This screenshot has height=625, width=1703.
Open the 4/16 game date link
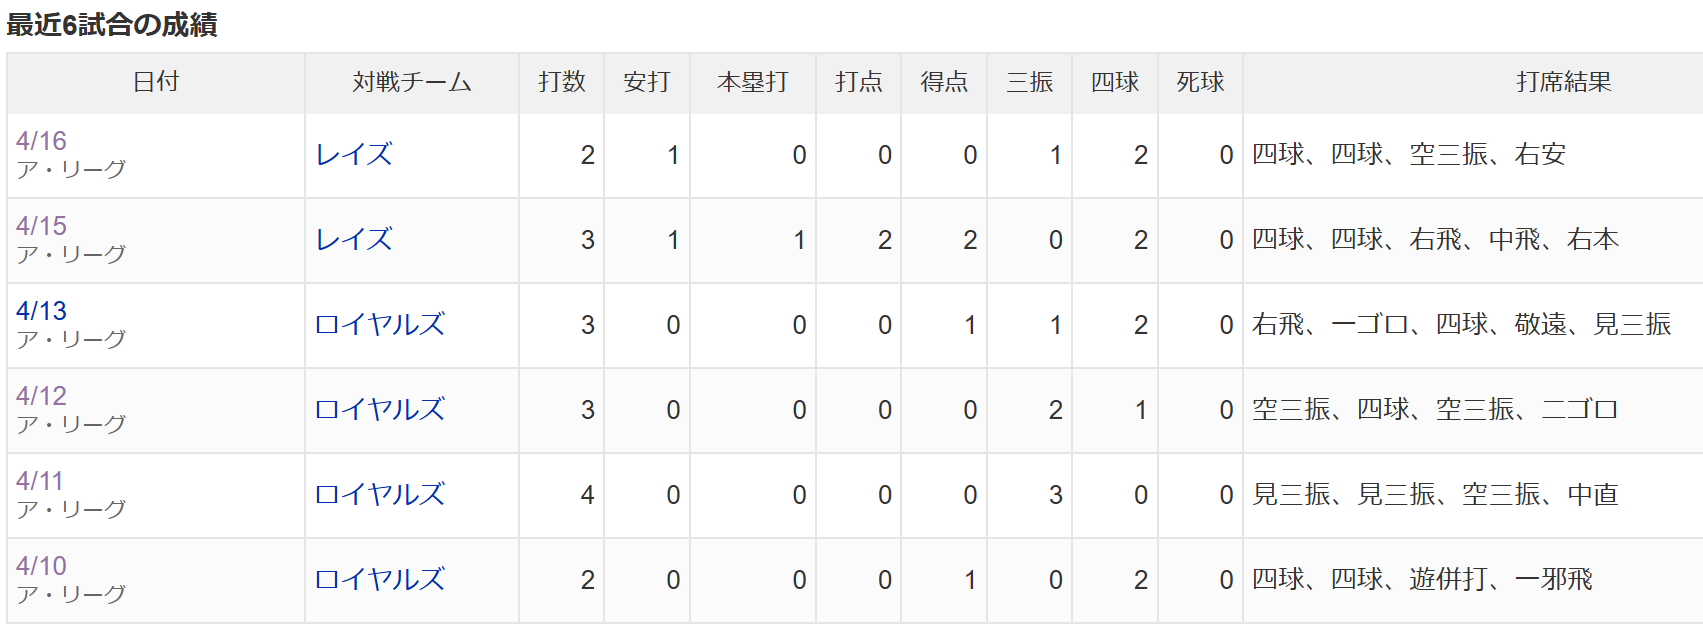click(41, 141)
